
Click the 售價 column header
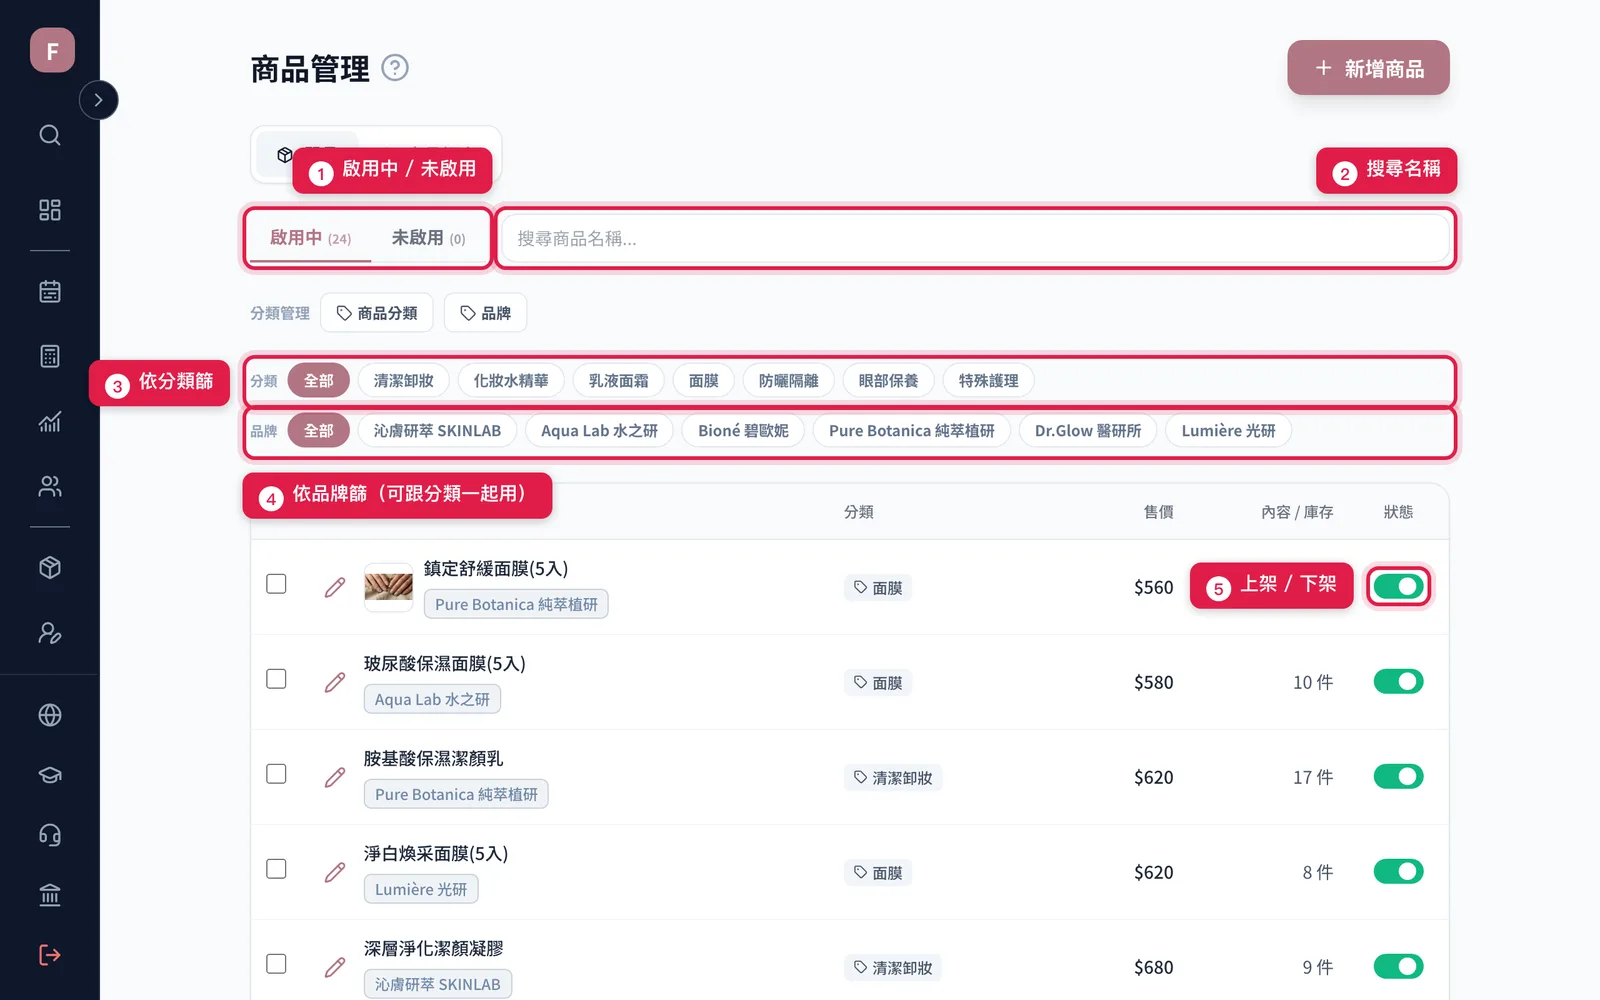pyautogui.click(x=1158, y=512)
